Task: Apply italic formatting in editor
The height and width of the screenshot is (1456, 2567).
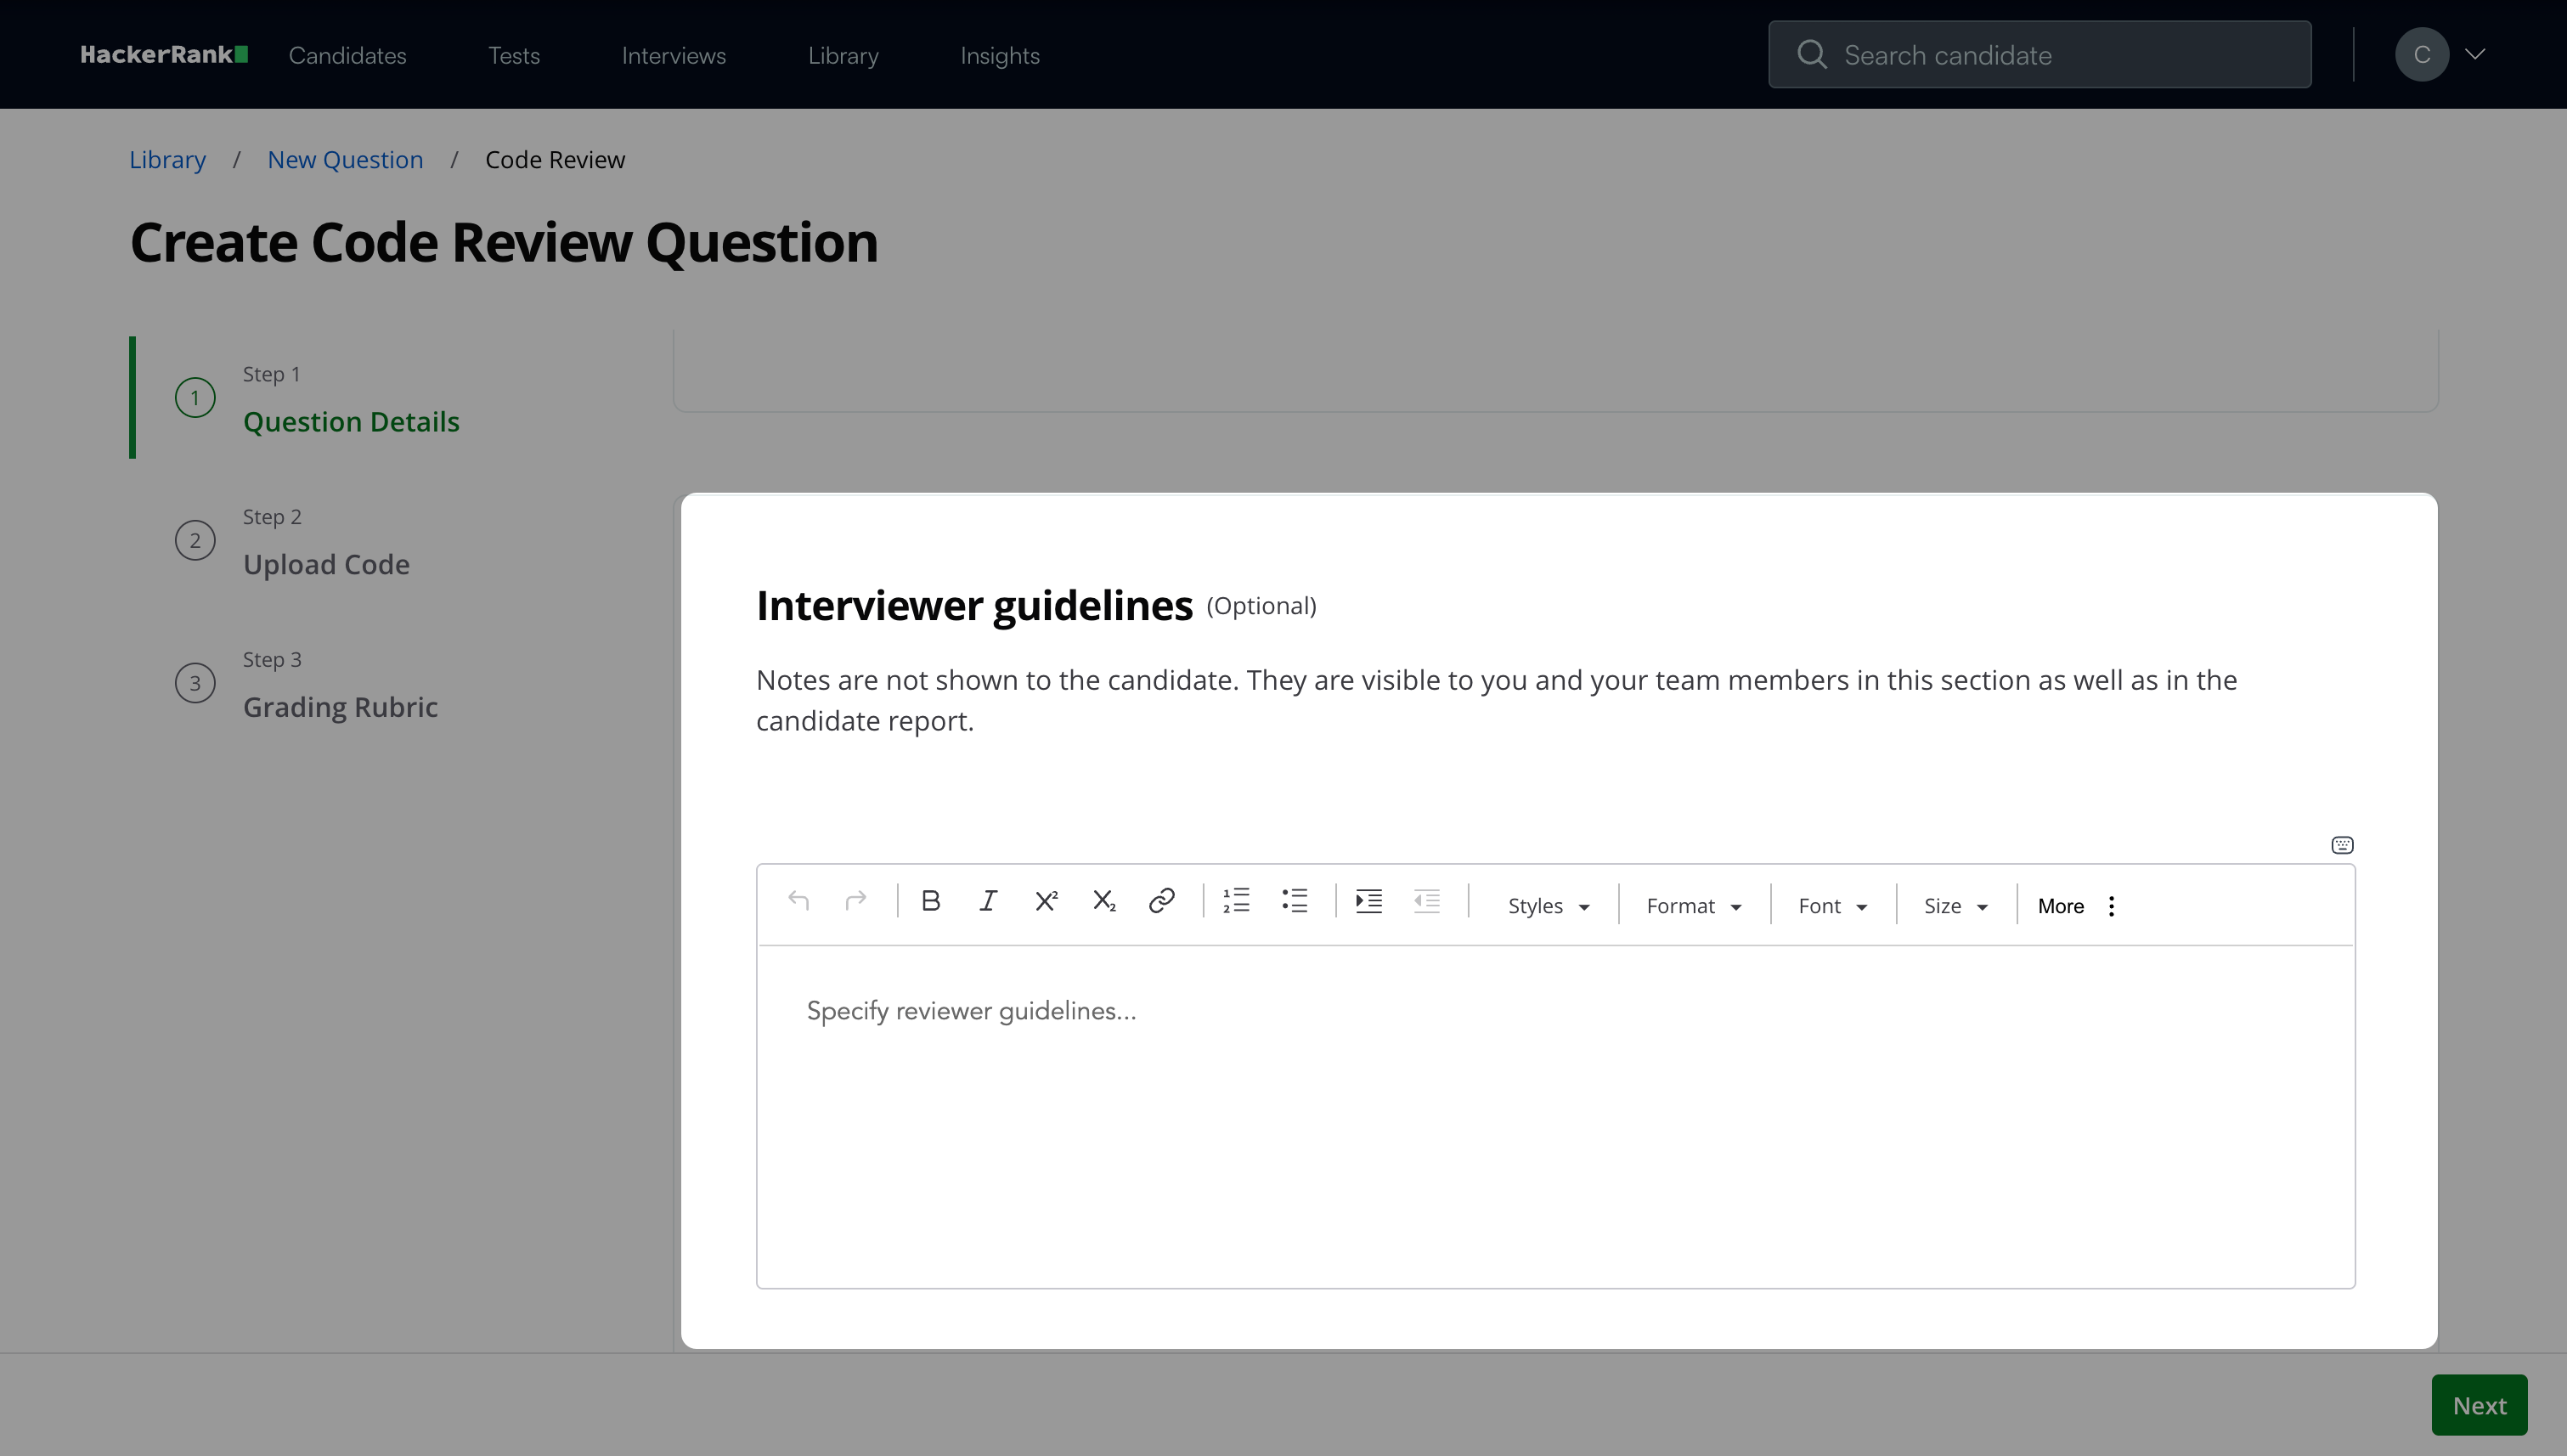Action: [988, 901]
